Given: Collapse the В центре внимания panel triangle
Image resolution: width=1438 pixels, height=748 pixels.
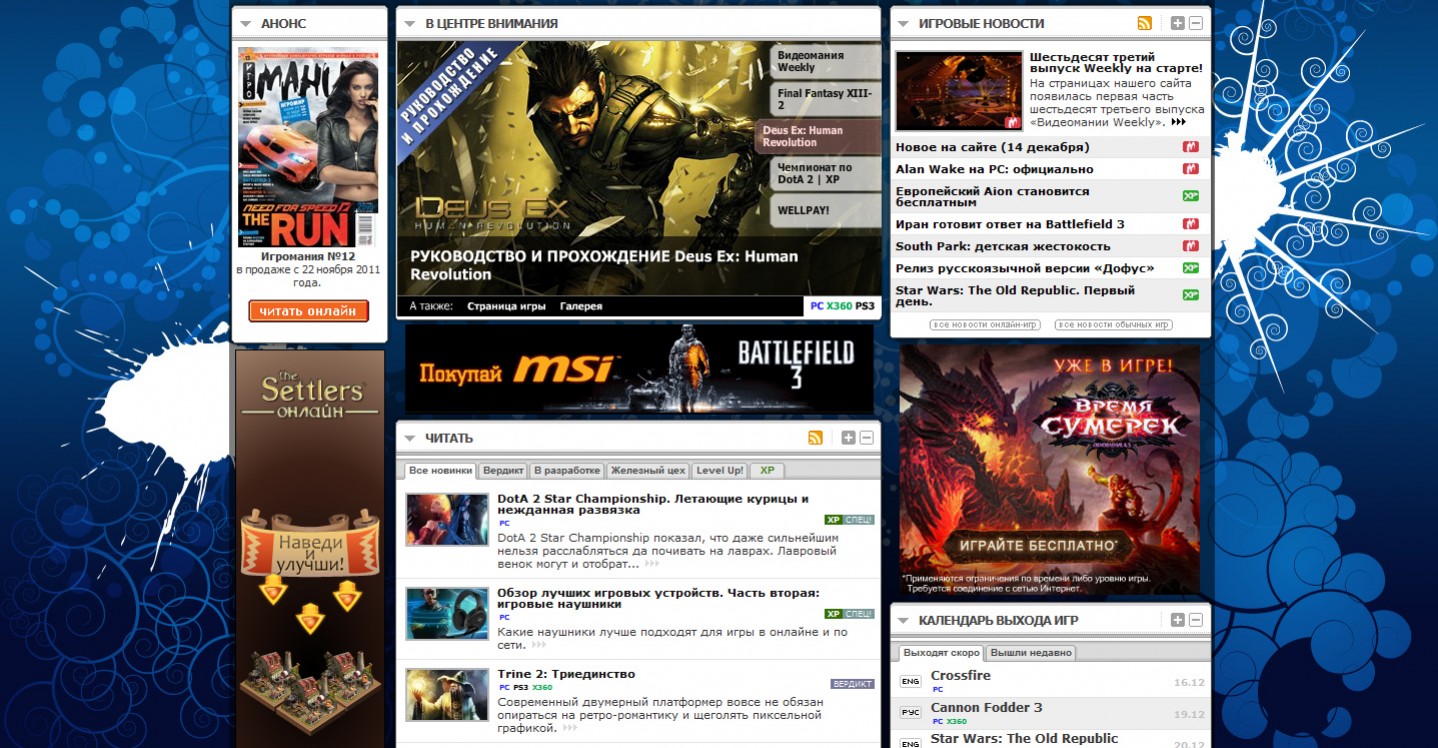Looking at the screenshot, I should pyautogui.click(x=410, y=23).
